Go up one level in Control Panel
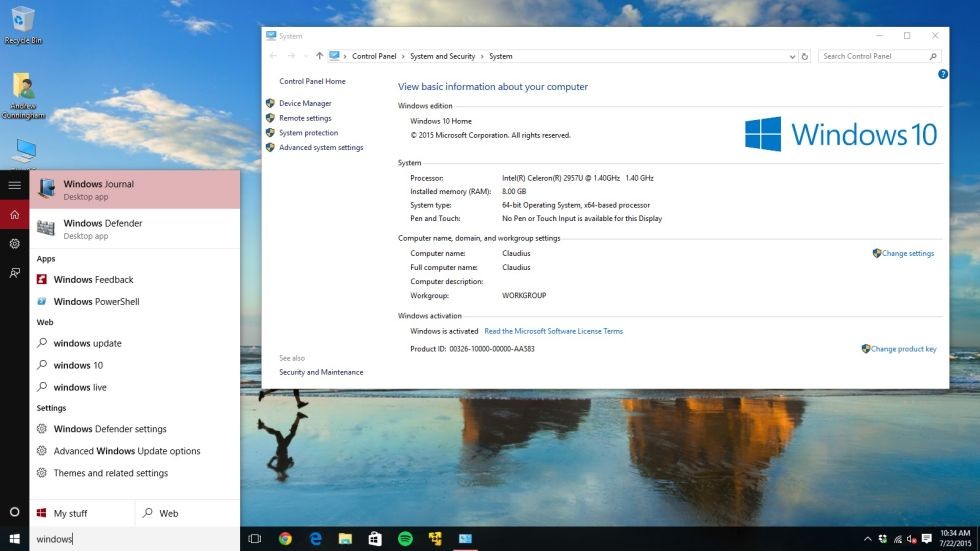This screenshot has width=980, height=551. 319,56
